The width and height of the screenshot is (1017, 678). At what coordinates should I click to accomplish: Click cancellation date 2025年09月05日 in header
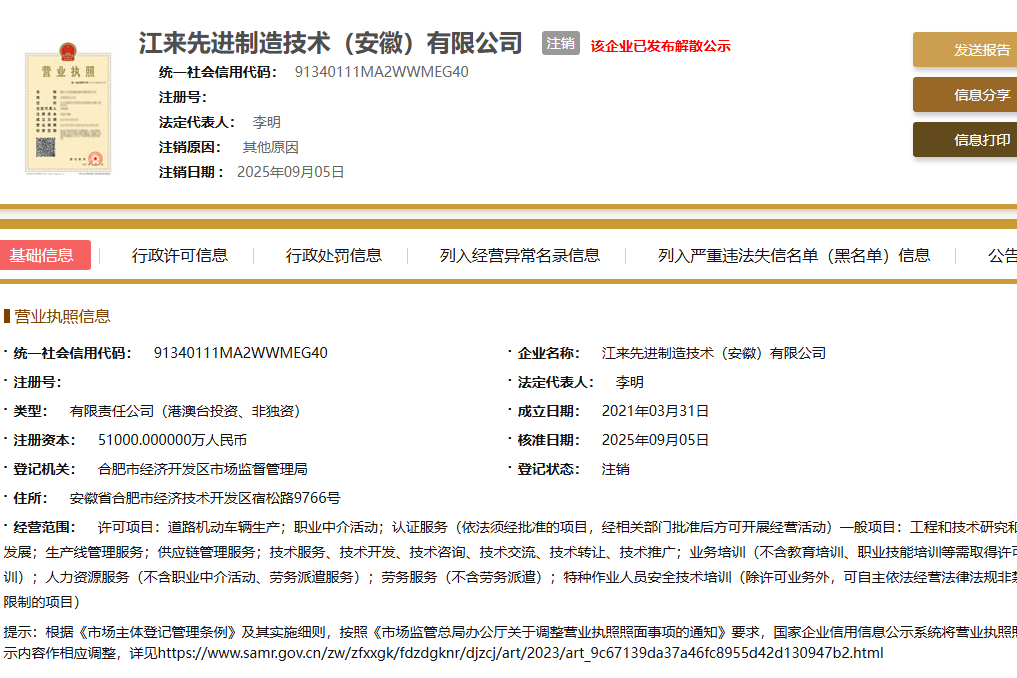291,172
